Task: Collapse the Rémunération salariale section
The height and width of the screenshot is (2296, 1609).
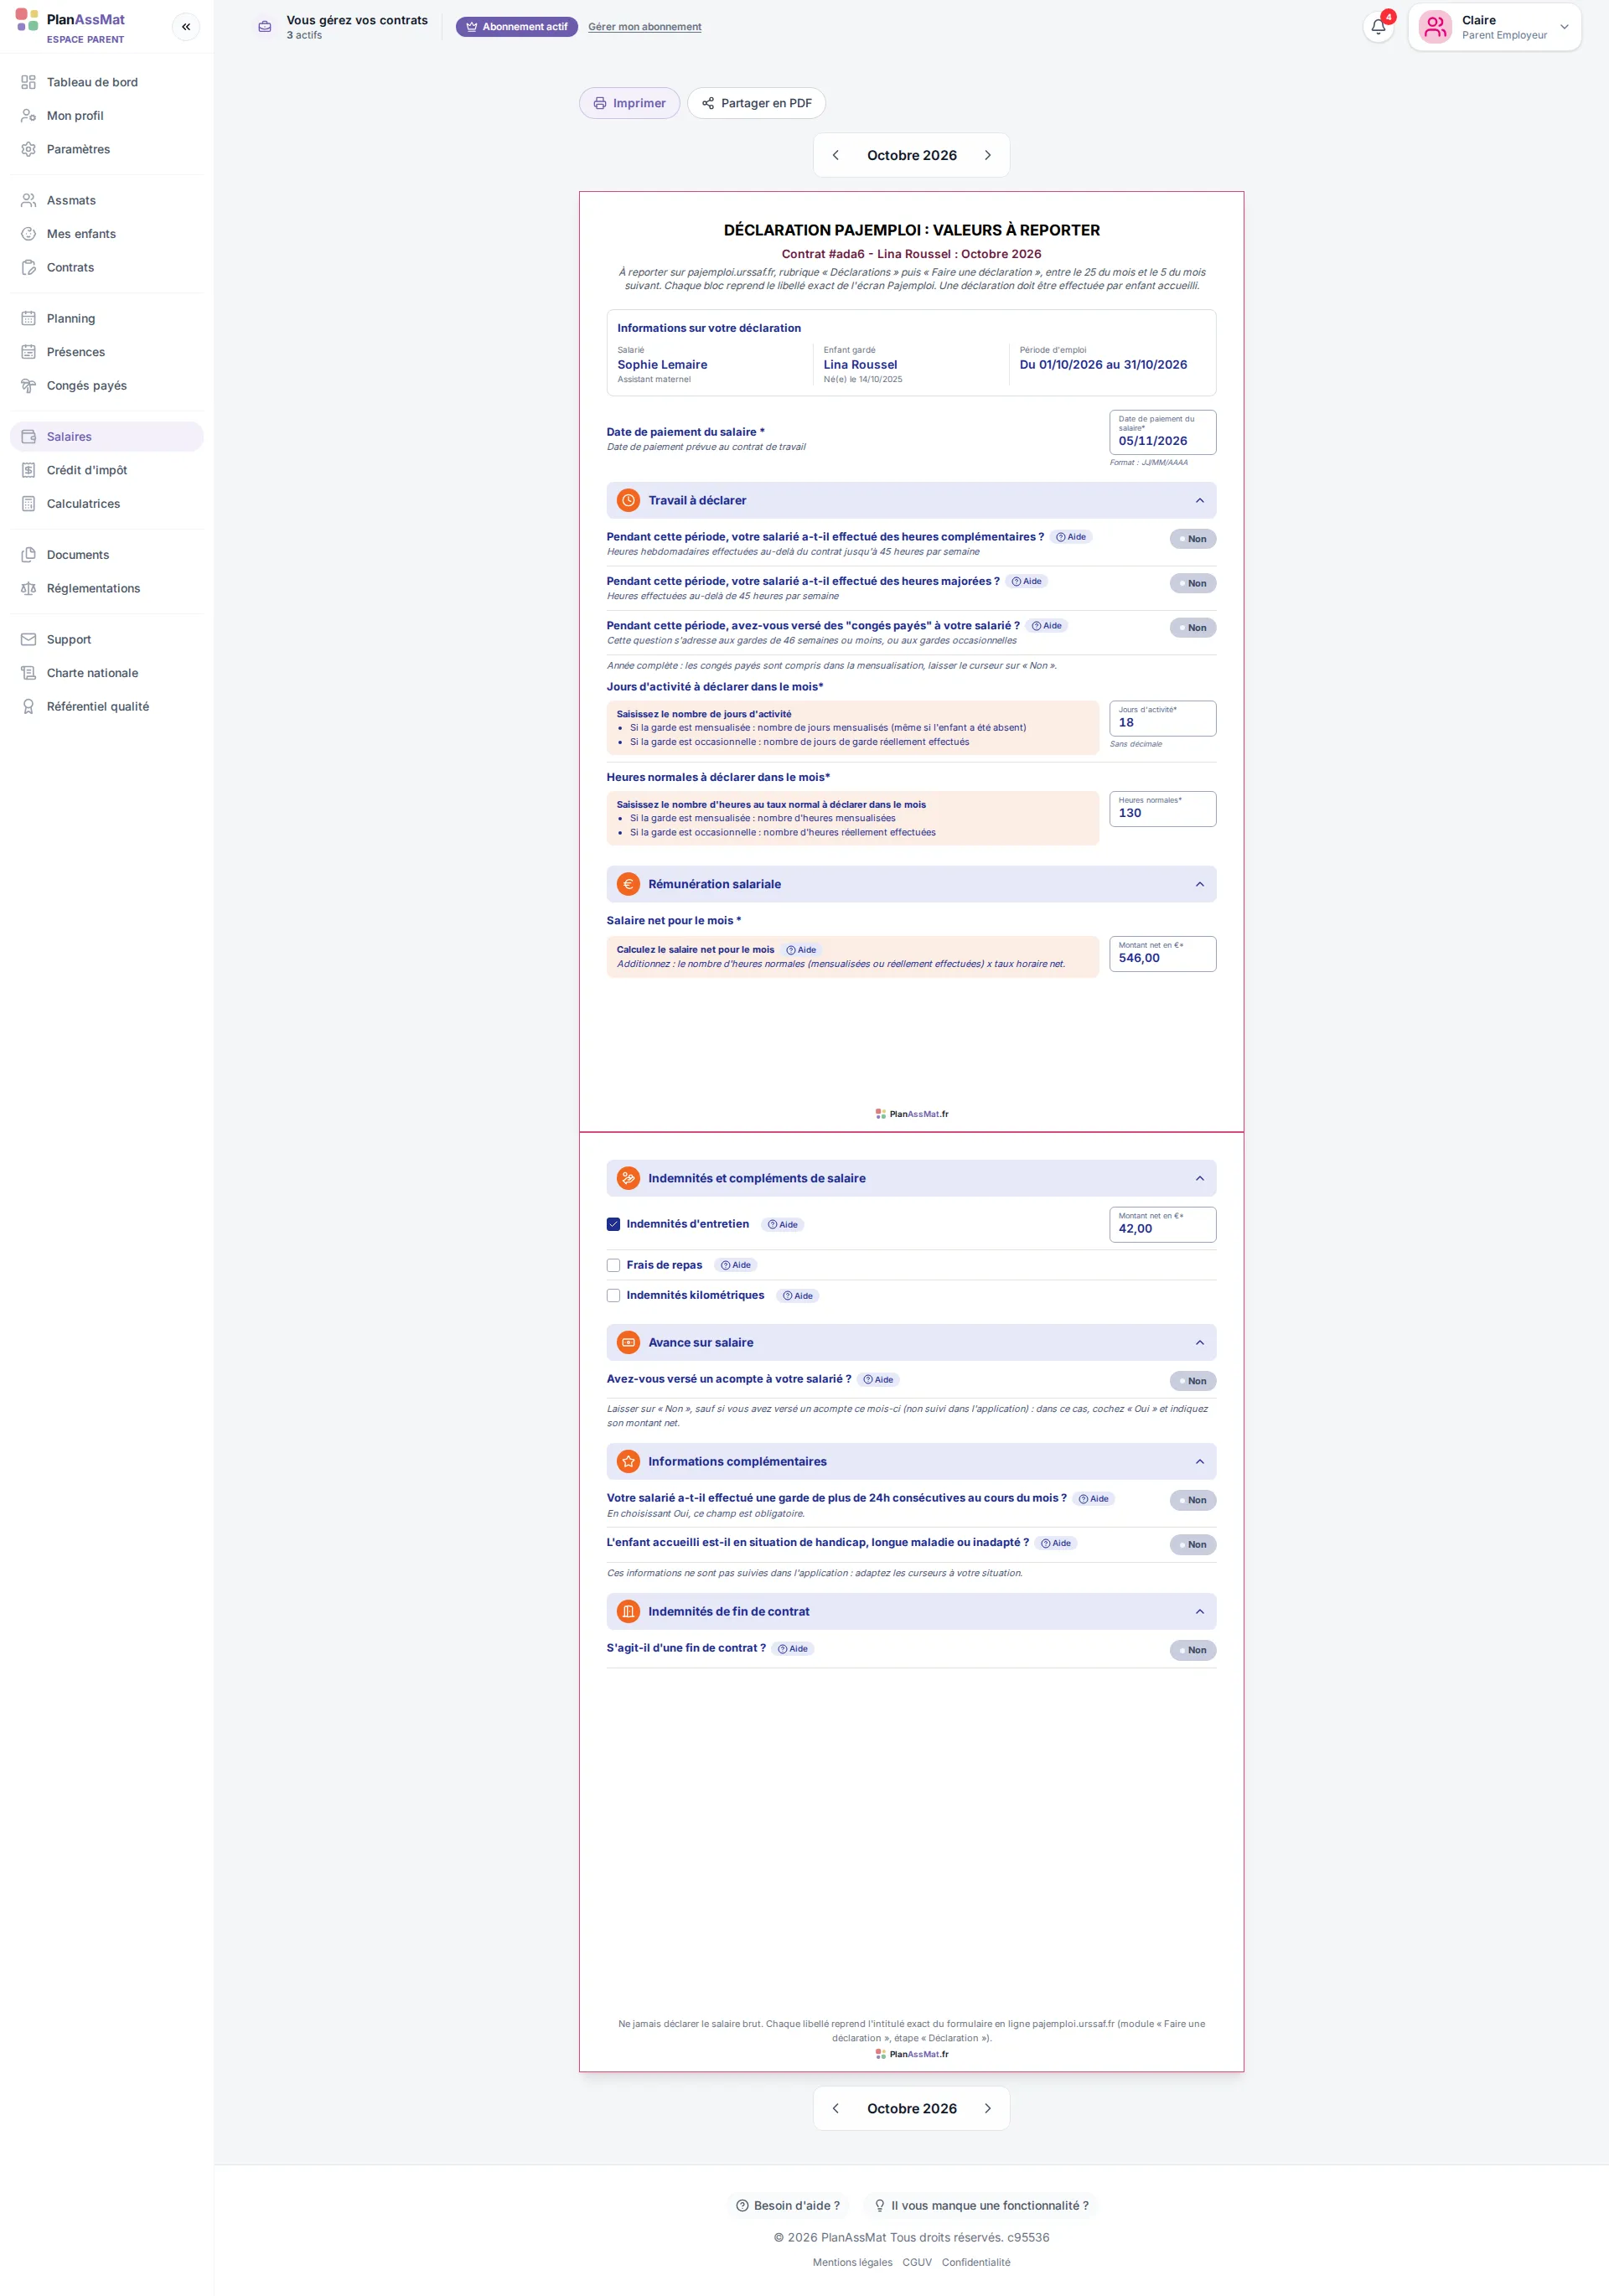Action: [1200, 884]
